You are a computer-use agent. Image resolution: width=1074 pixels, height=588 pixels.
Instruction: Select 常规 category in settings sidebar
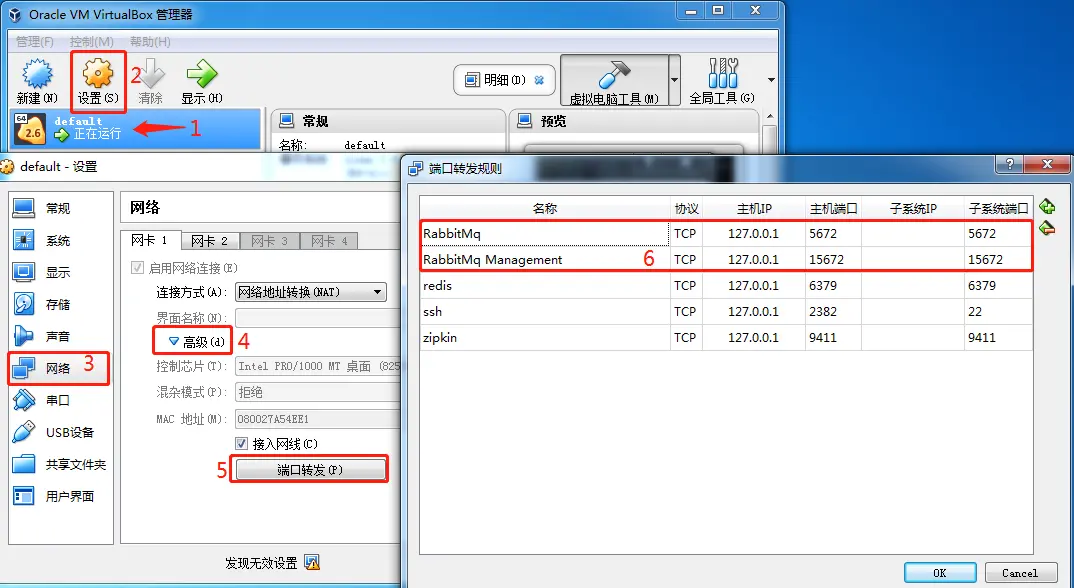pos(60,208)
